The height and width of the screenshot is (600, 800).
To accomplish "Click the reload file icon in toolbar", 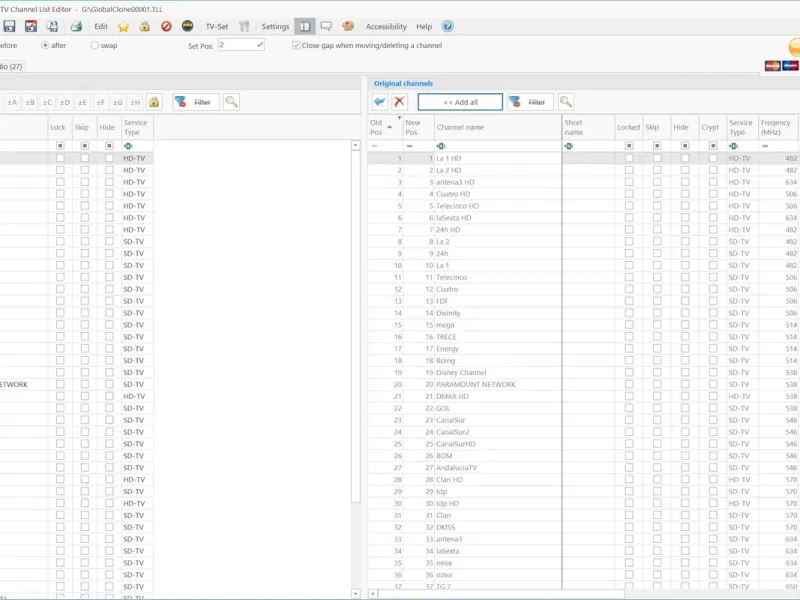I will pyautogui.click(x=53, y=27).
